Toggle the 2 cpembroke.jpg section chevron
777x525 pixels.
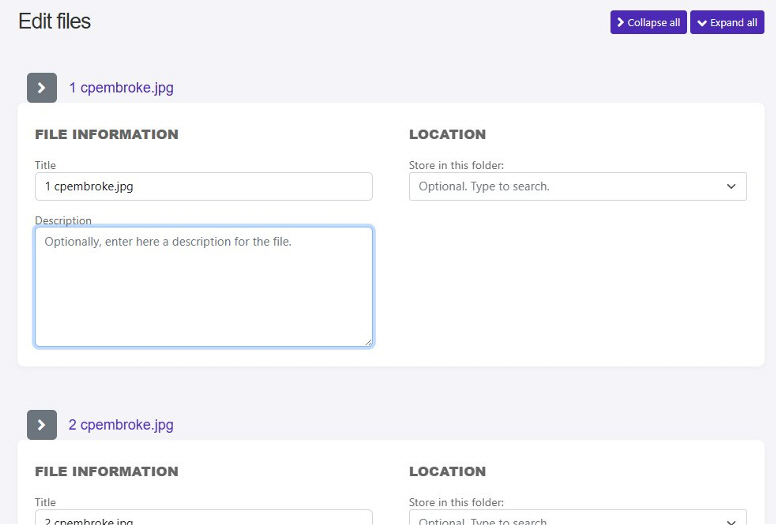pos(41,425)
